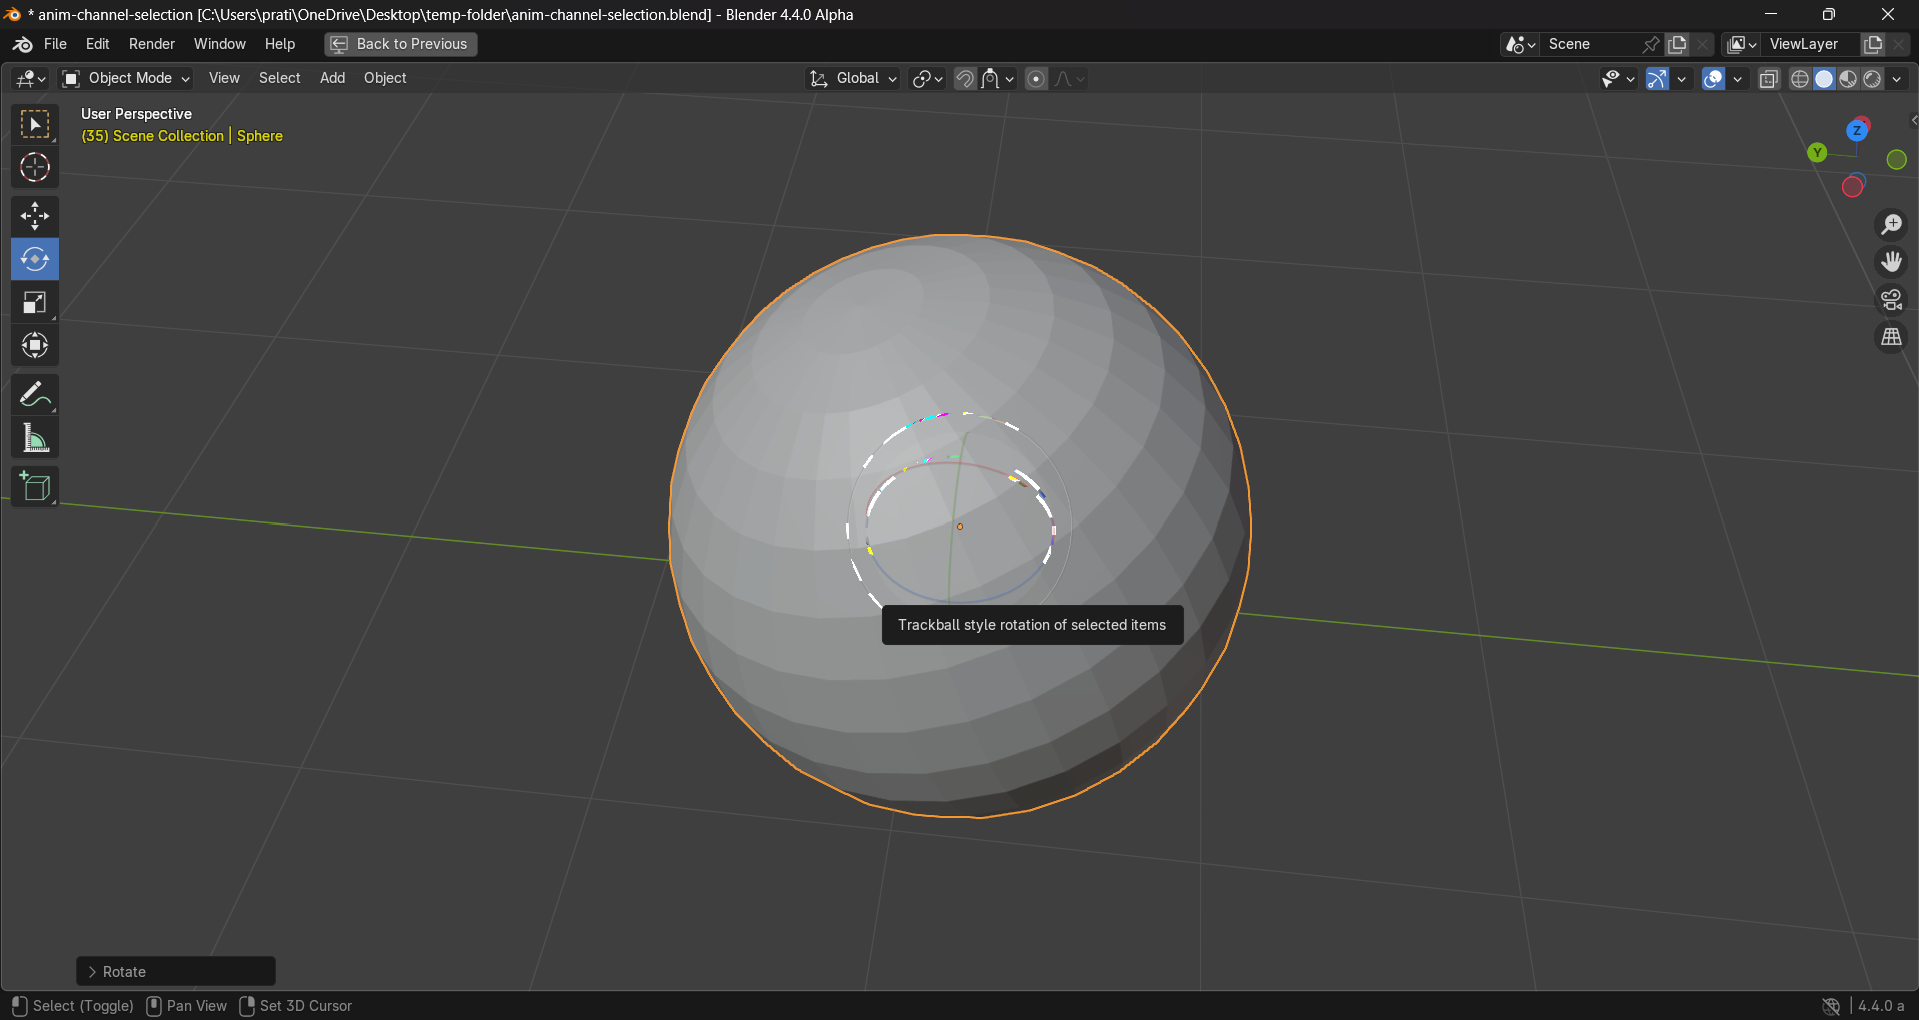Screen dimensions: 1919x1020
Task: Switch to wireframe shading
Action: click(1799, 78)
